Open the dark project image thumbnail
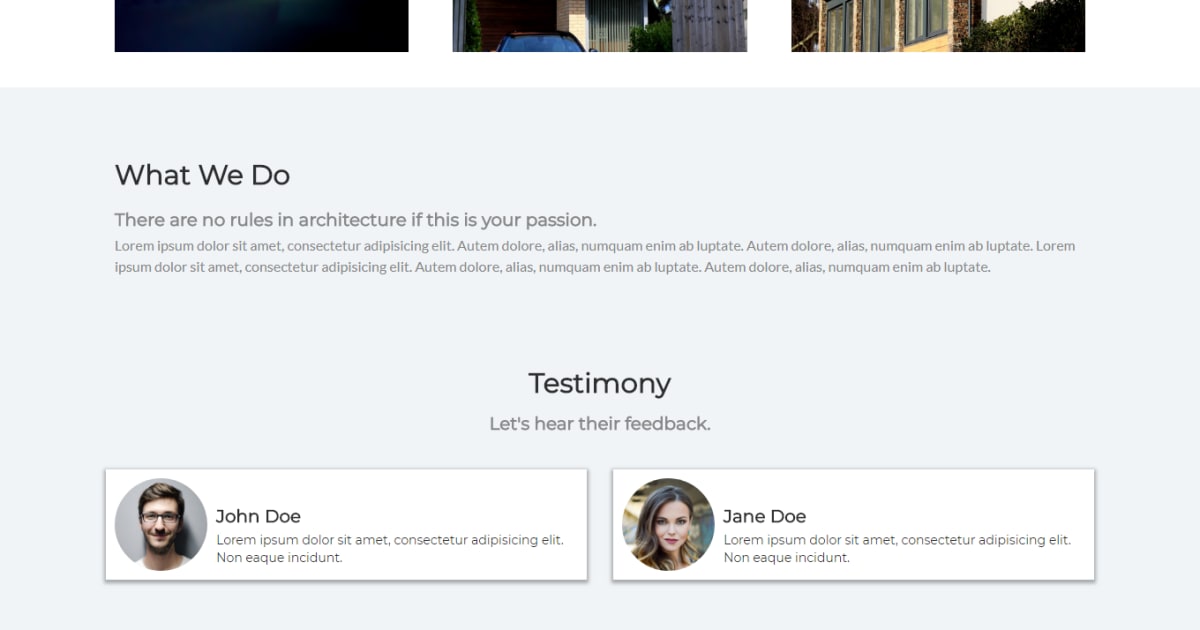 click(262, 26)
